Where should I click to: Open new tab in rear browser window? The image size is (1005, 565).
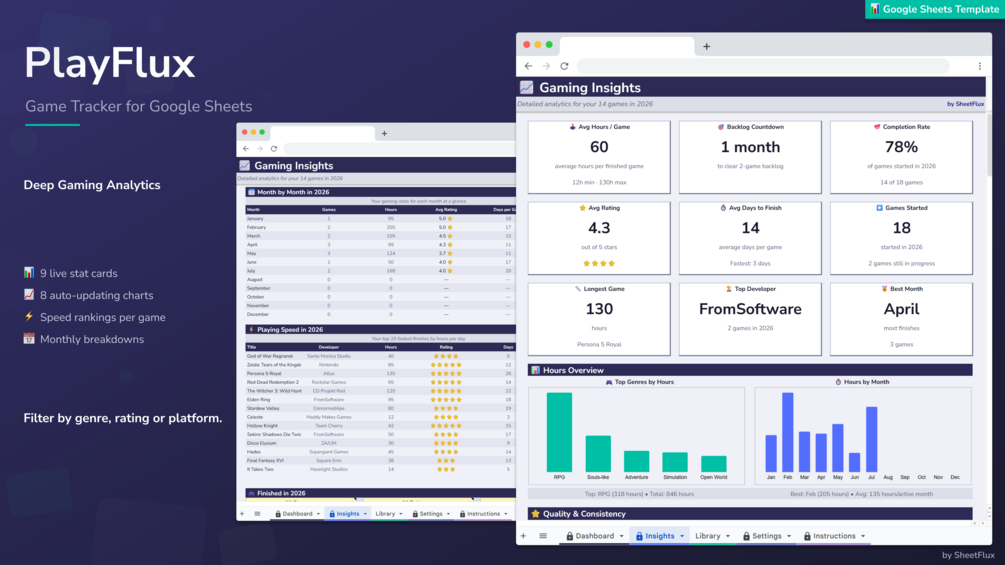pyautogui.click(x=384, y=133)
